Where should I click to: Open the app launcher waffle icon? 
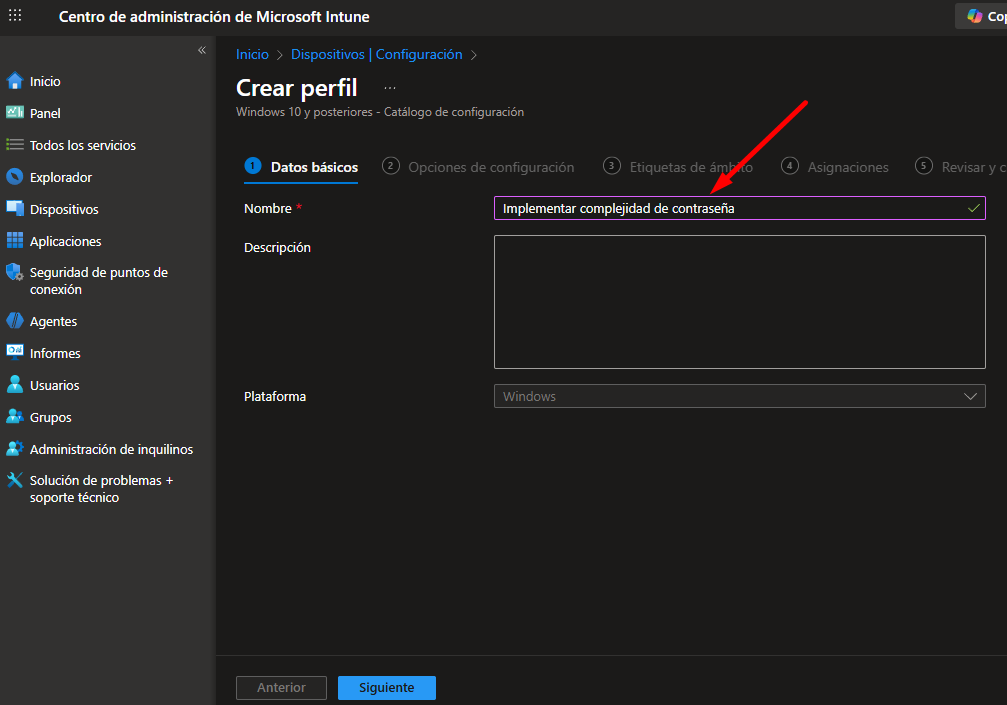click(15, 16)
